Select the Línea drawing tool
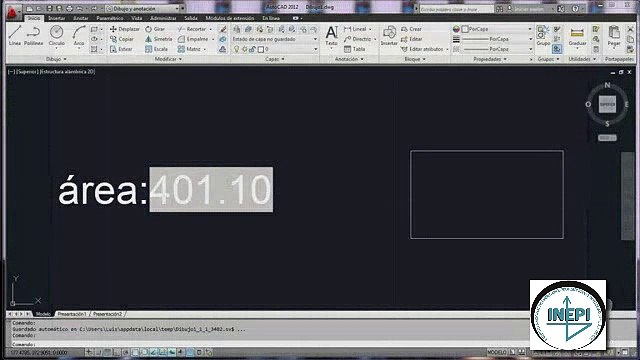This screenshot has height=360, width=640. click(x=15, y=35)
